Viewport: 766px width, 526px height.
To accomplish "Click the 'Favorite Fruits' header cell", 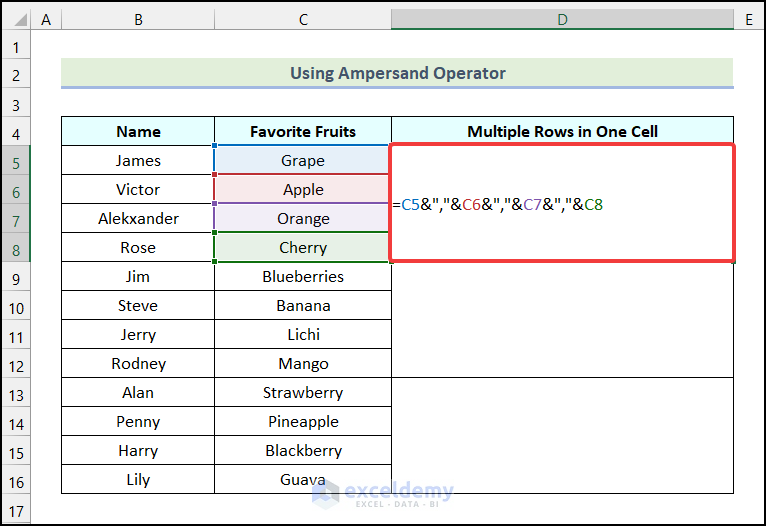I will 303,131.
